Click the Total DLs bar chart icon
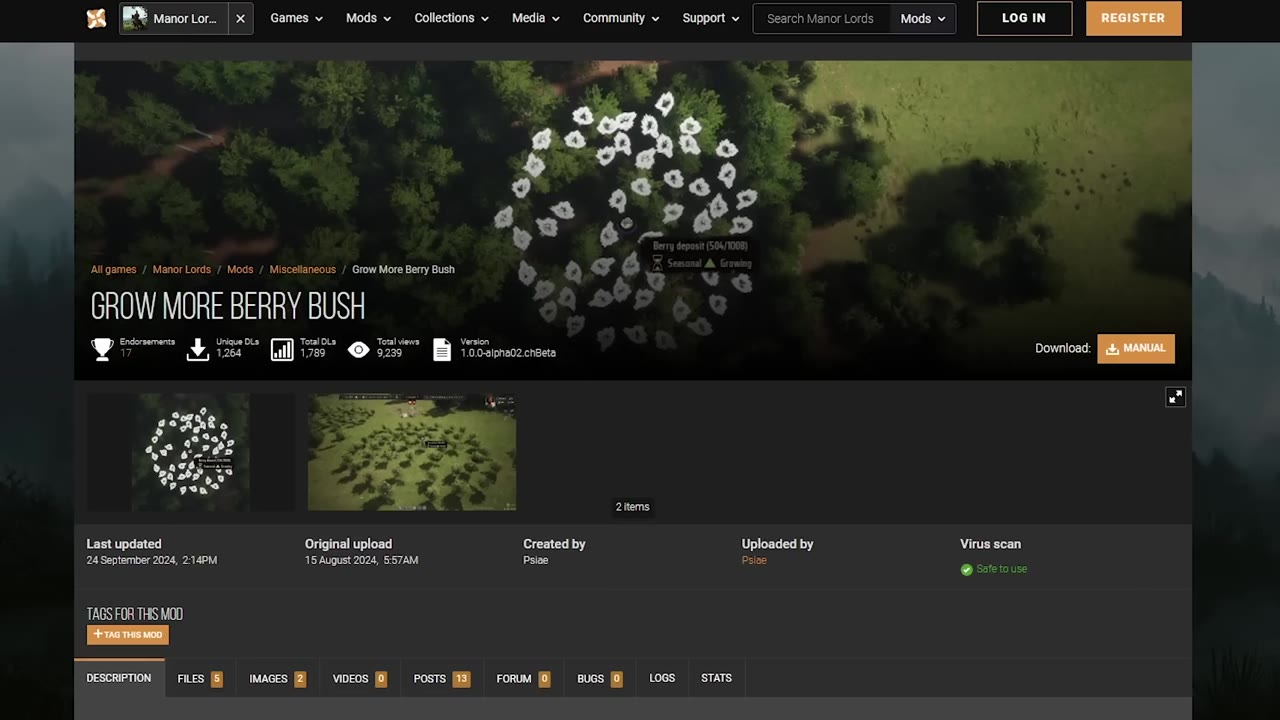This screenshot has width=1280, height=720. [282, 348]
